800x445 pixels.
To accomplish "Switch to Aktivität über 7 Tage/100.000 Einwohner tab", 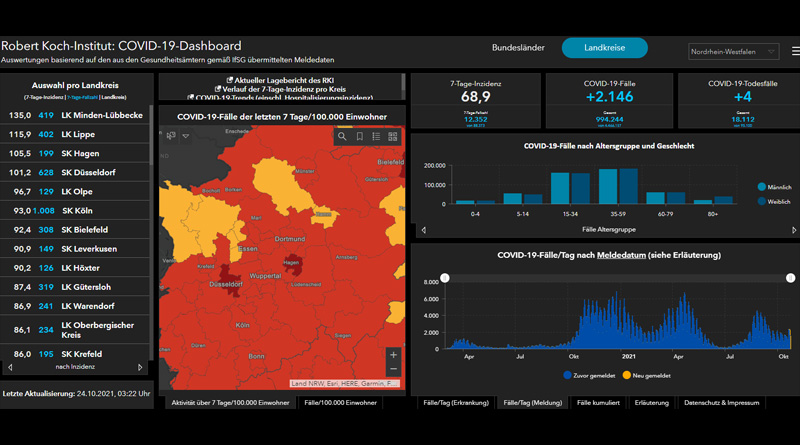I will pos(230,403).
